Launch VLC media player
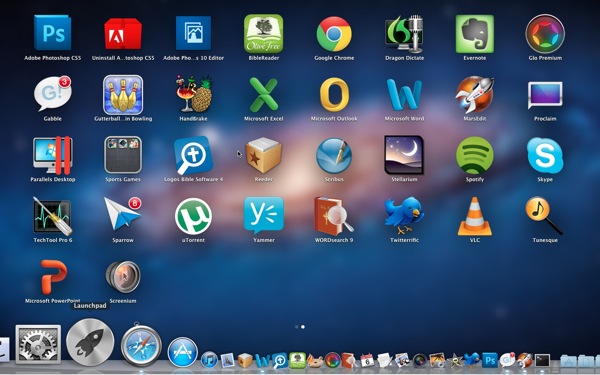The height and width of the screenshot is (375, 600). (x=474, y=216)
